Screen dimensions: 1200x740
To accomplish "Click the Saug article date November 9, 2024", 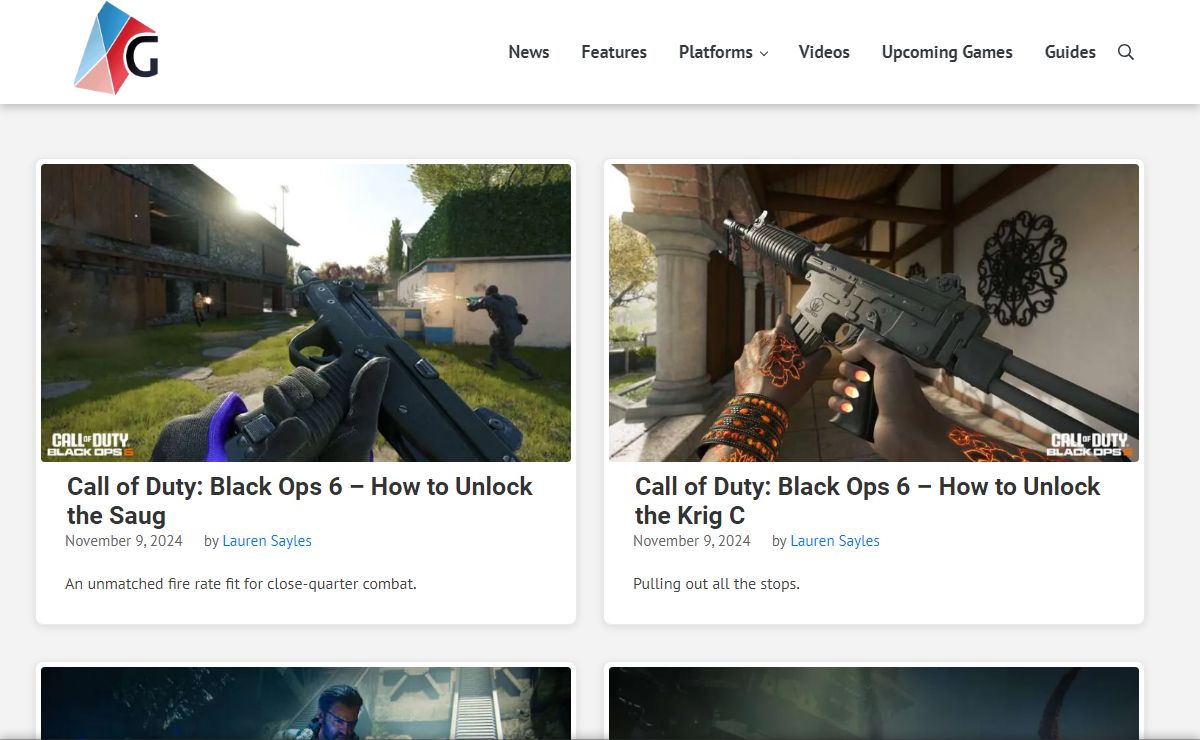I will coord(124,541).
